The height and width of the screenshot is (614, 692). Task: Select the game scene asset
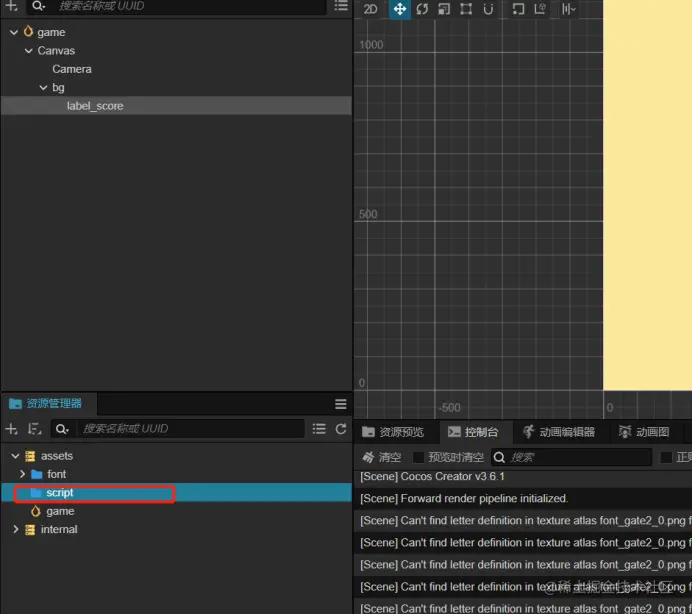pyautogui.click(x=60, y=511)
